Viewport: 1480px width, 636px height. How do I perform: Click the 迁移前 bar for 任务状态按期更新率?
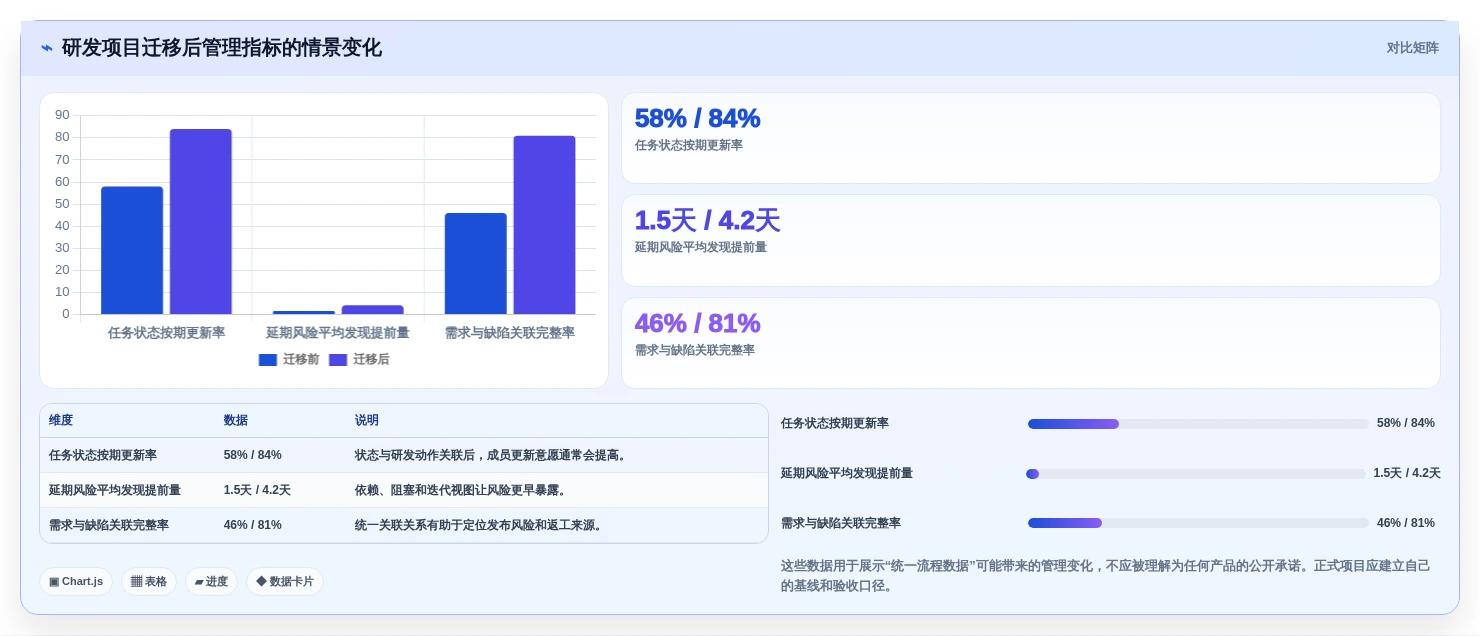132,250
